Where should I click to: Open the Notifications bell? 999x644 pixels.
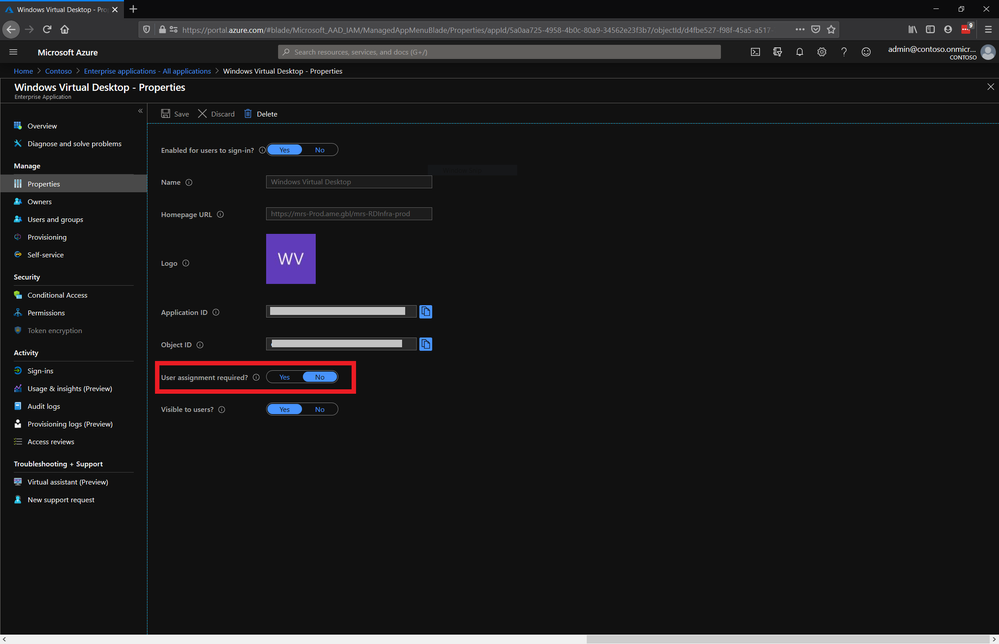click(798, 51)
